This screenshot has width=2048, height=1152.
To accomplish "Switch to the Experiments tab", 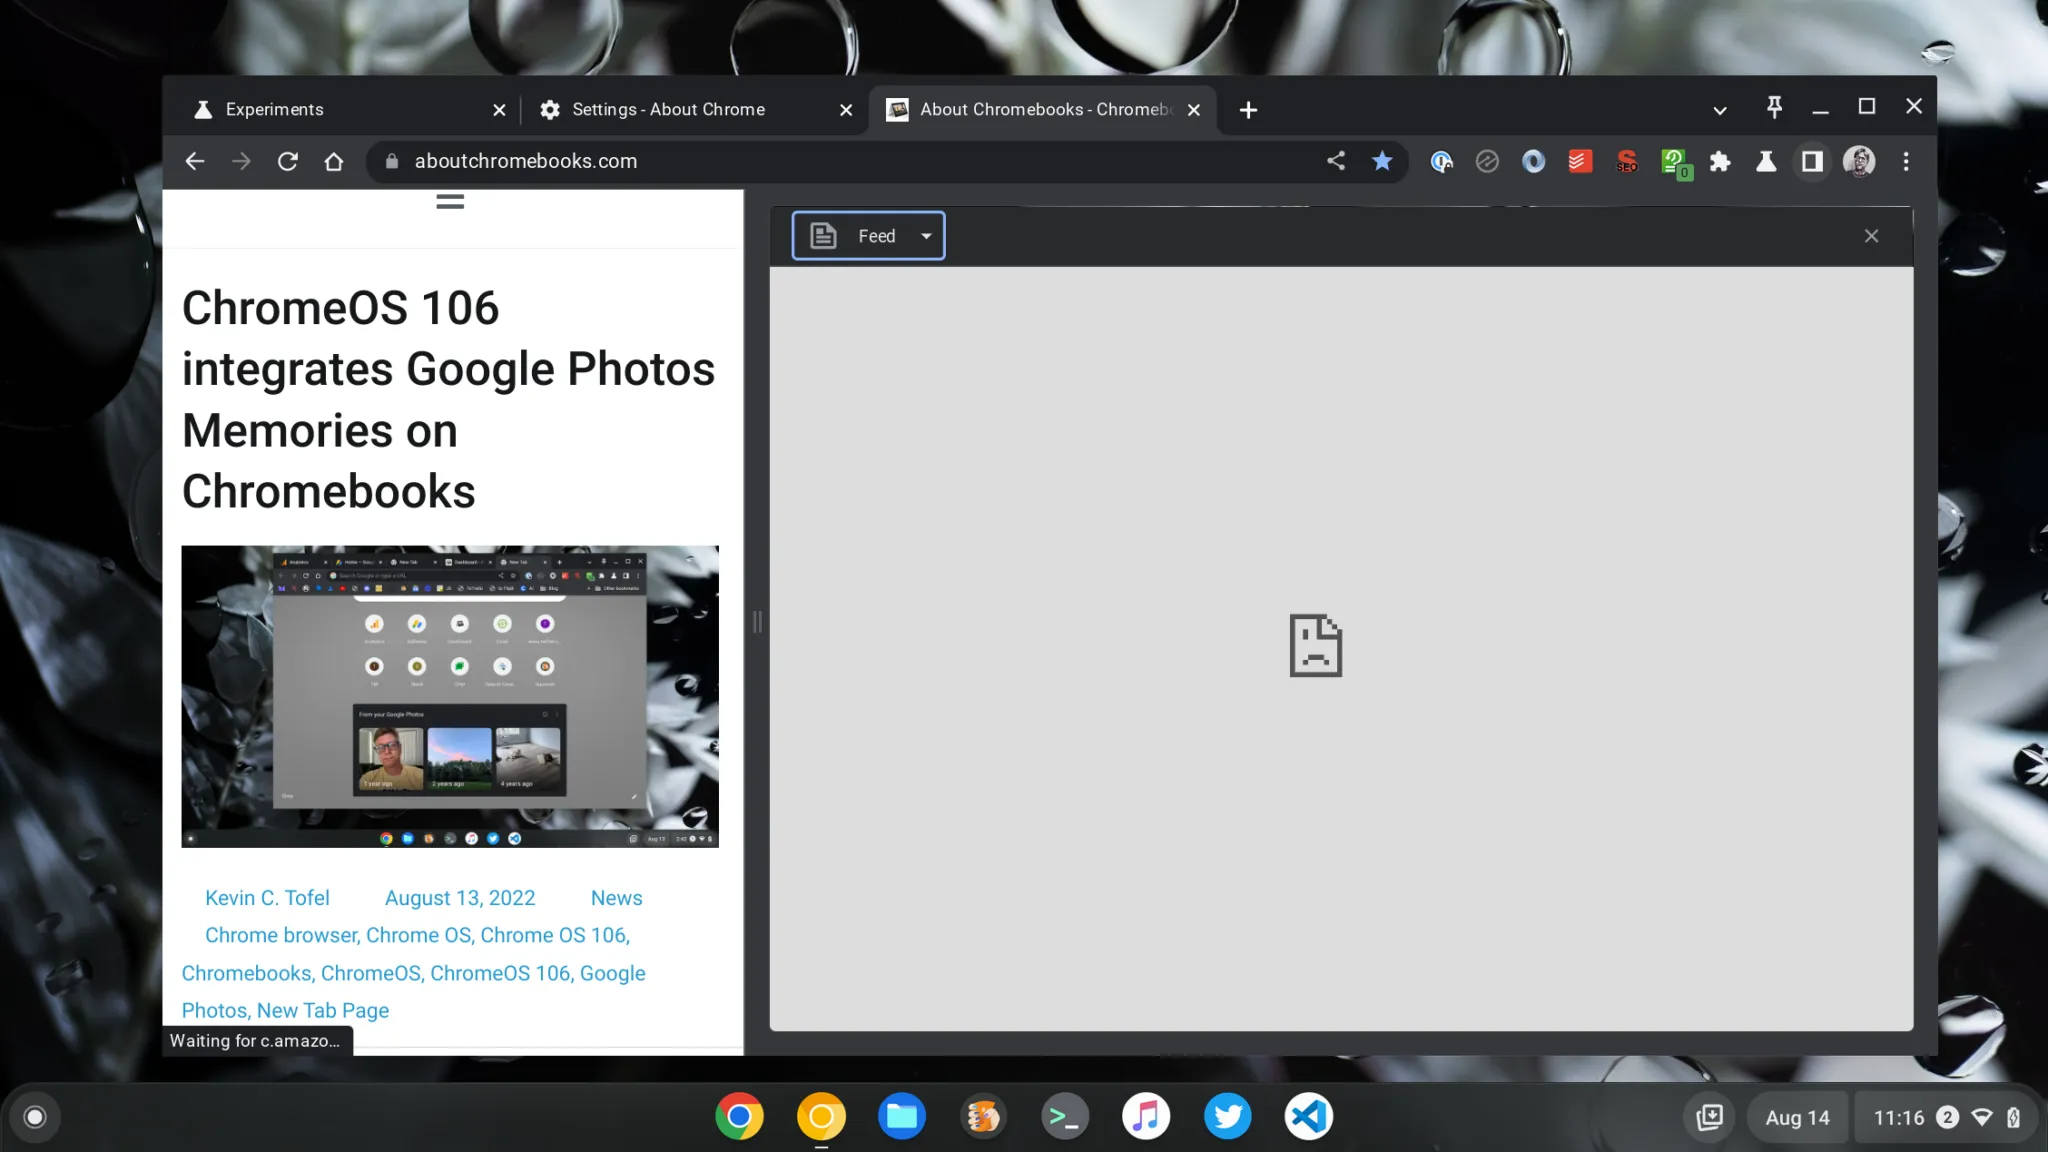I will click(x=275, y=109).
